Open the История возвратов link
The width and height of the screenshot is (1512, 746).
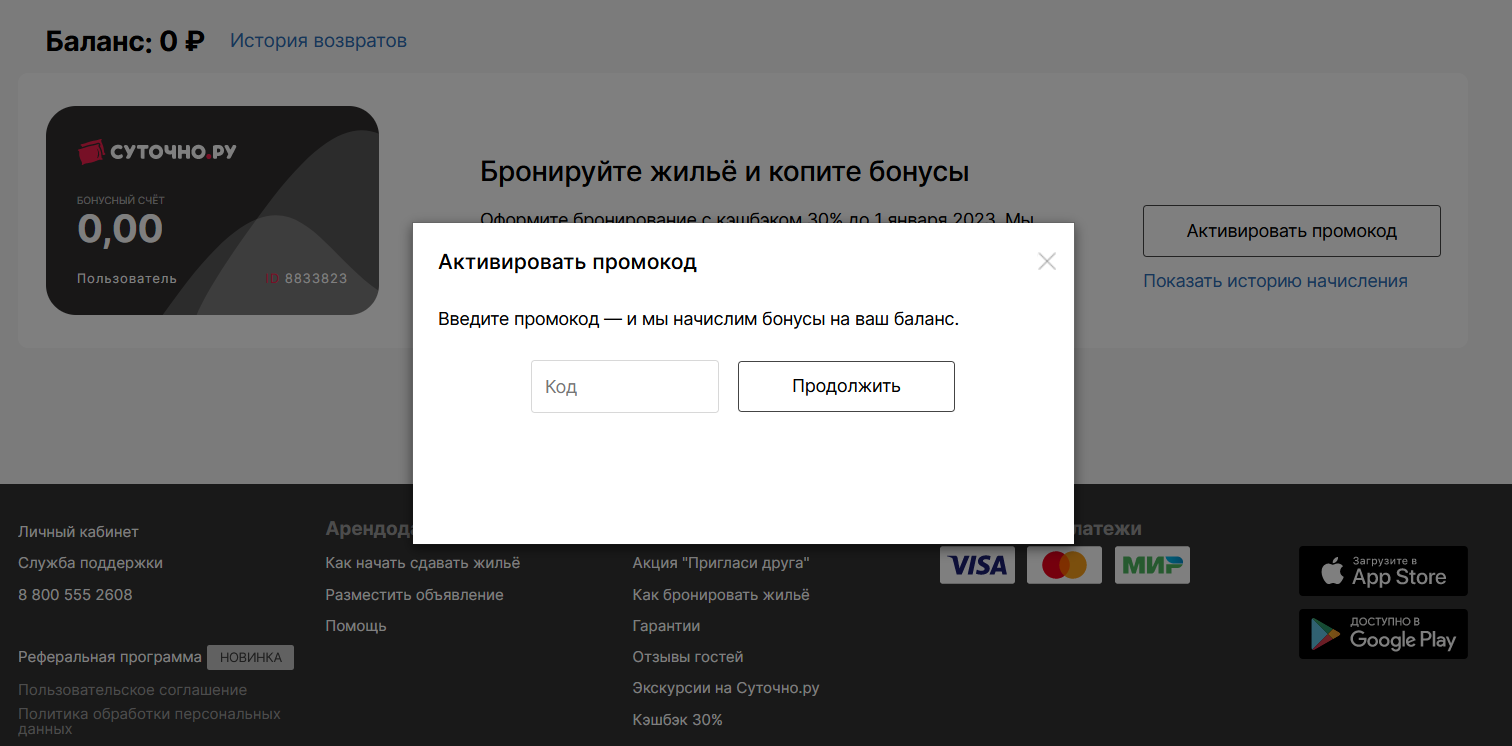coord(318,41)
